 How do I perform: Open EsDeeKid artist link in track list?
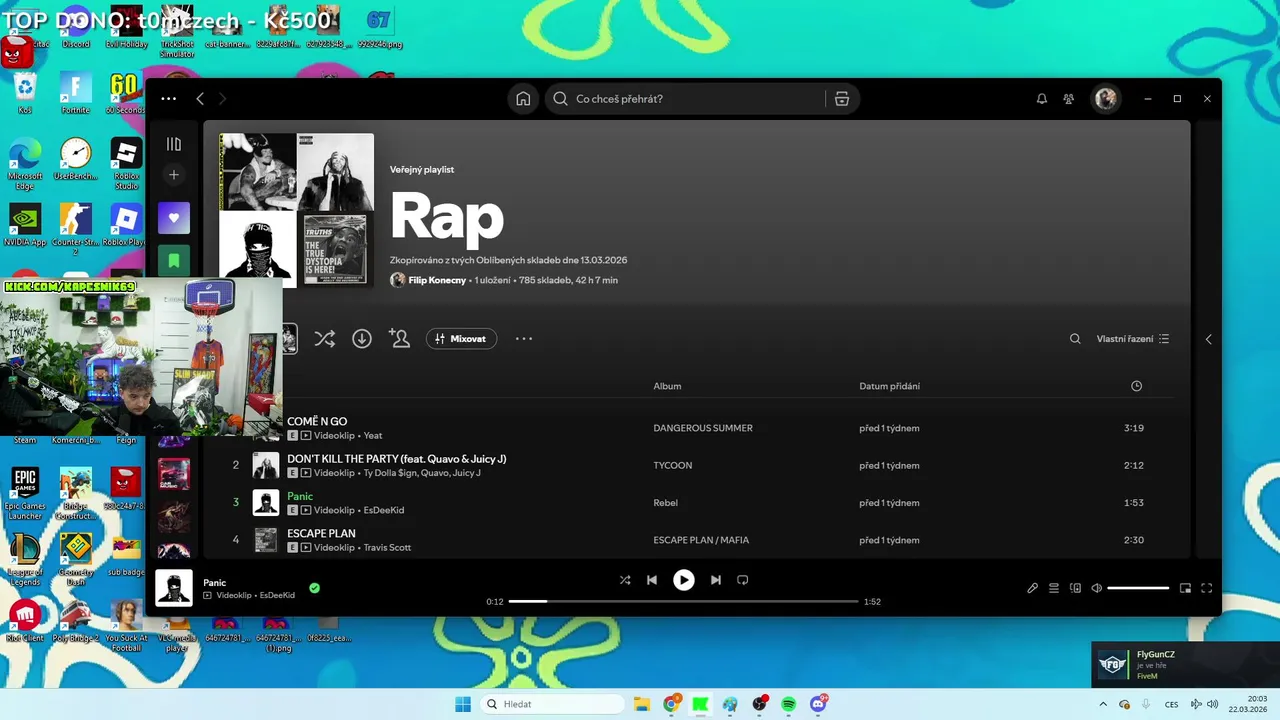coord(384,510)
